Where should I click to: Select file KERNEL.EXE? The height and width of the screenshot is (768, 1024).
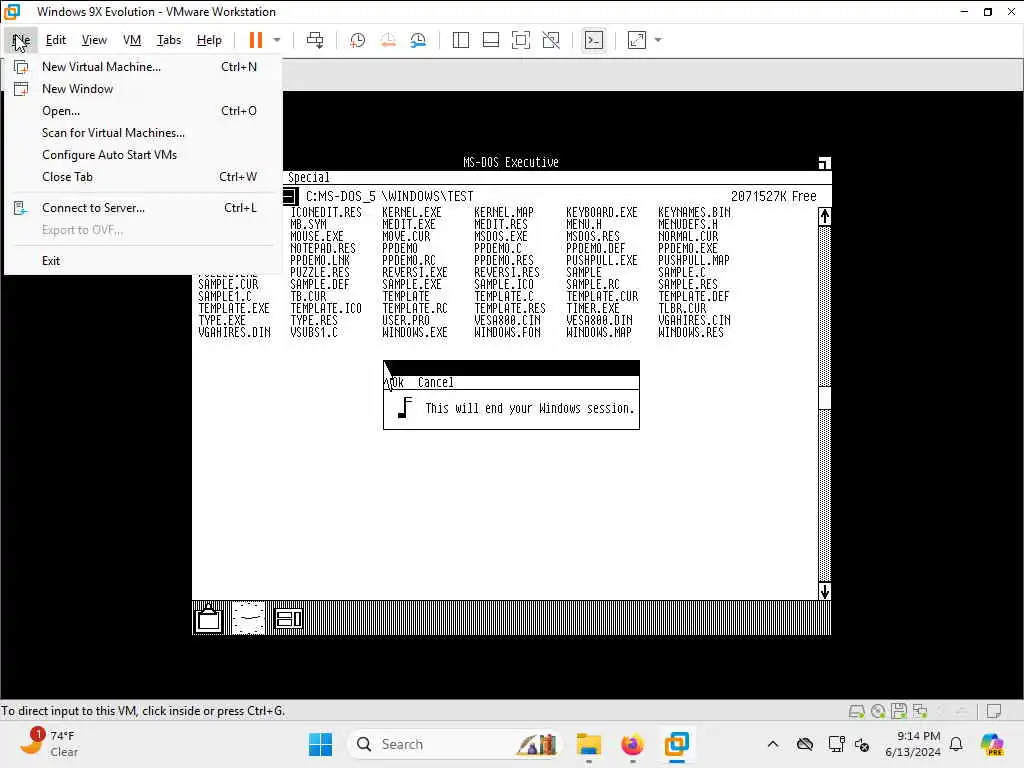(x=412, y=212)
